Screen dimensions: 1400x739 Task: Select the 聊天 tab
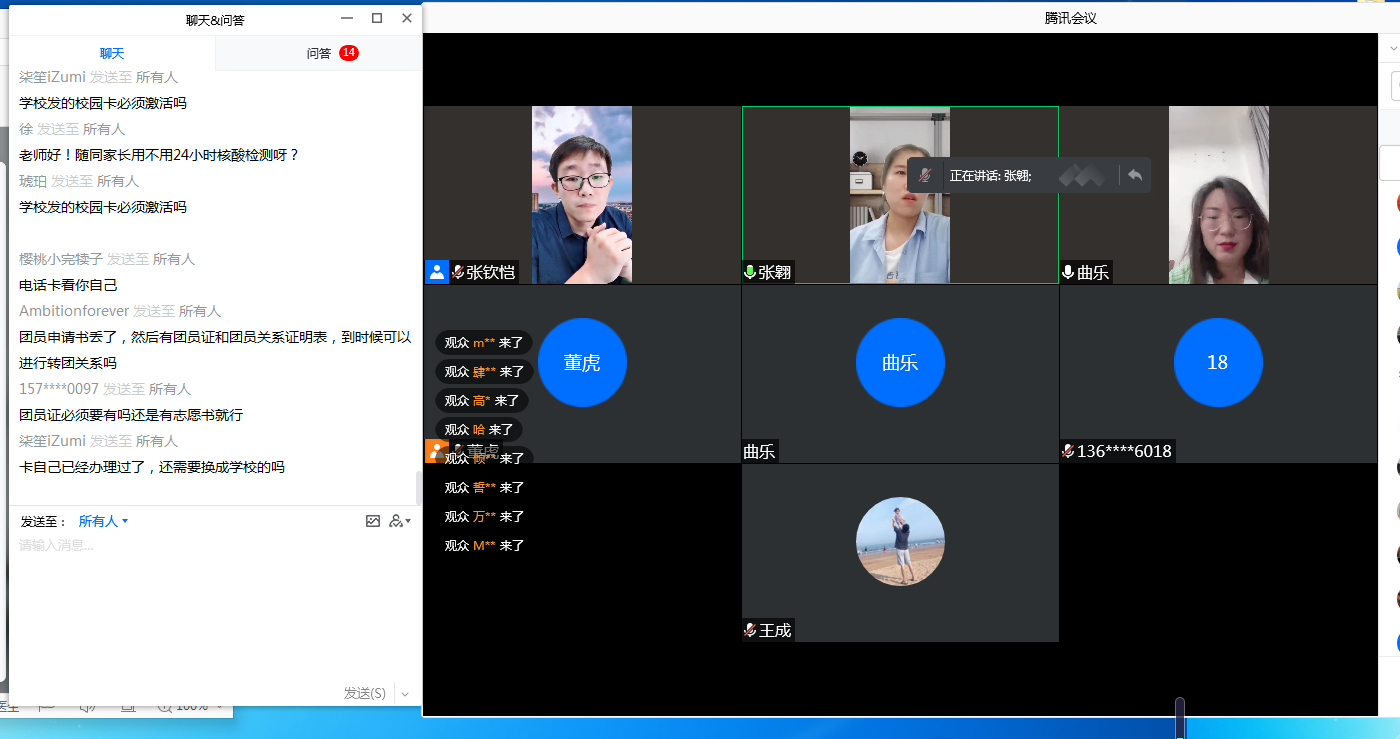112,53
